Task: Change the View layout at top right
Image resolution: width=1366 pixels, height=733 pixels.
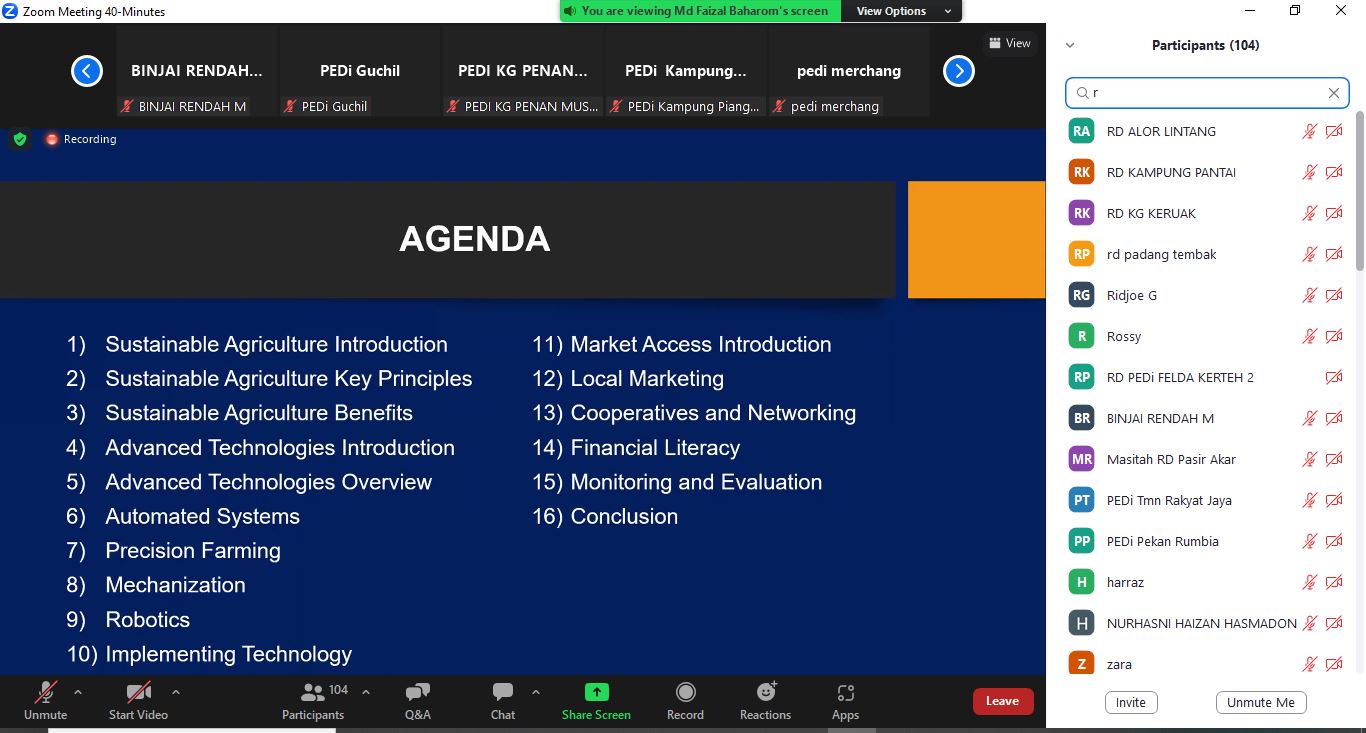Action: pyautogui.click(x=1009, y=43)
